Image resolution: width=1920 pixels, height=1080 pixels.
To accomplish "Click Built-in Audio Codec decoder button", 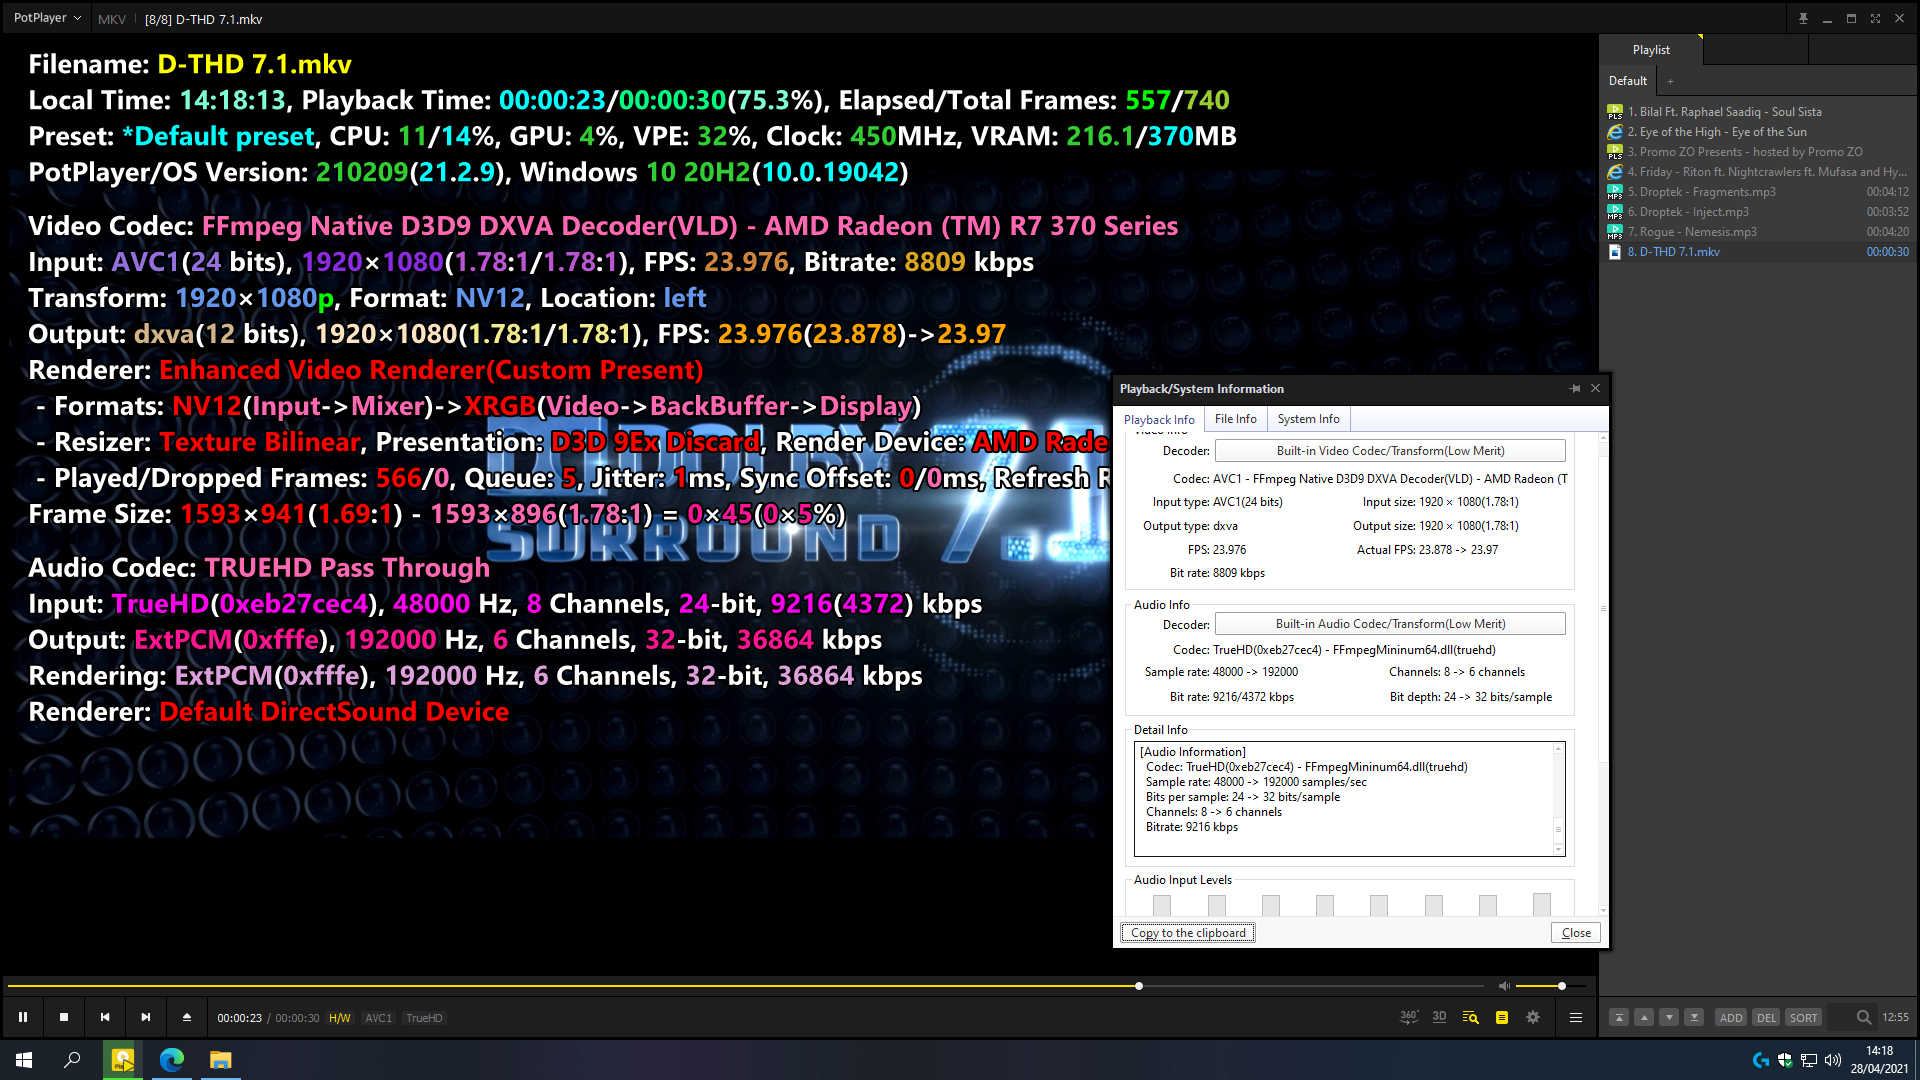I will [x=1390, y=624].
